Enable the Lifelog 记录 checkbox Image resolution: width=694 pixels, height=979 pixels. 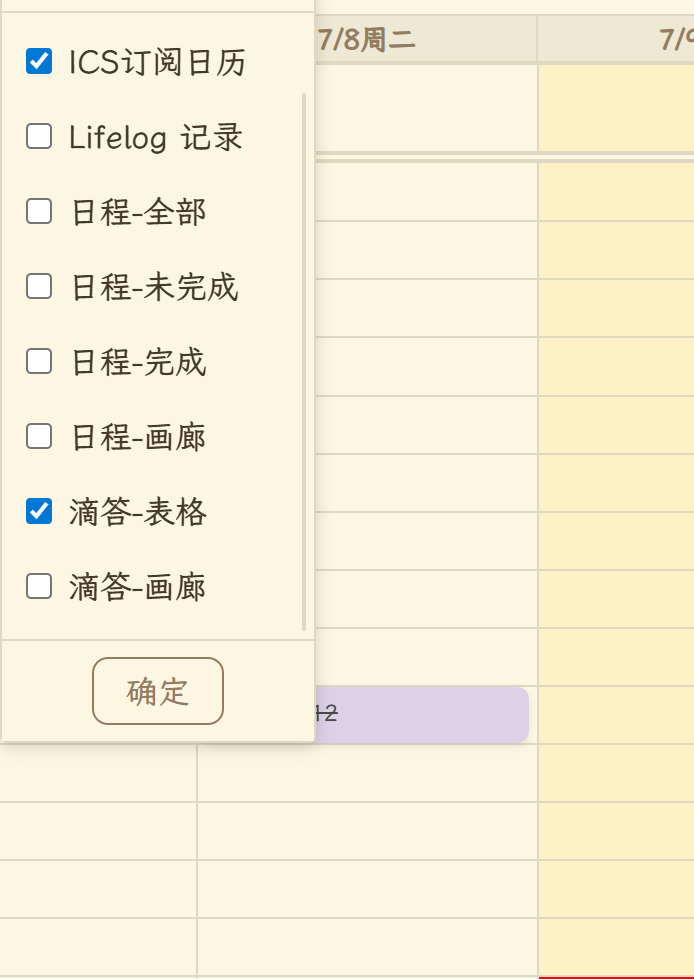click(x=39, y=137)
